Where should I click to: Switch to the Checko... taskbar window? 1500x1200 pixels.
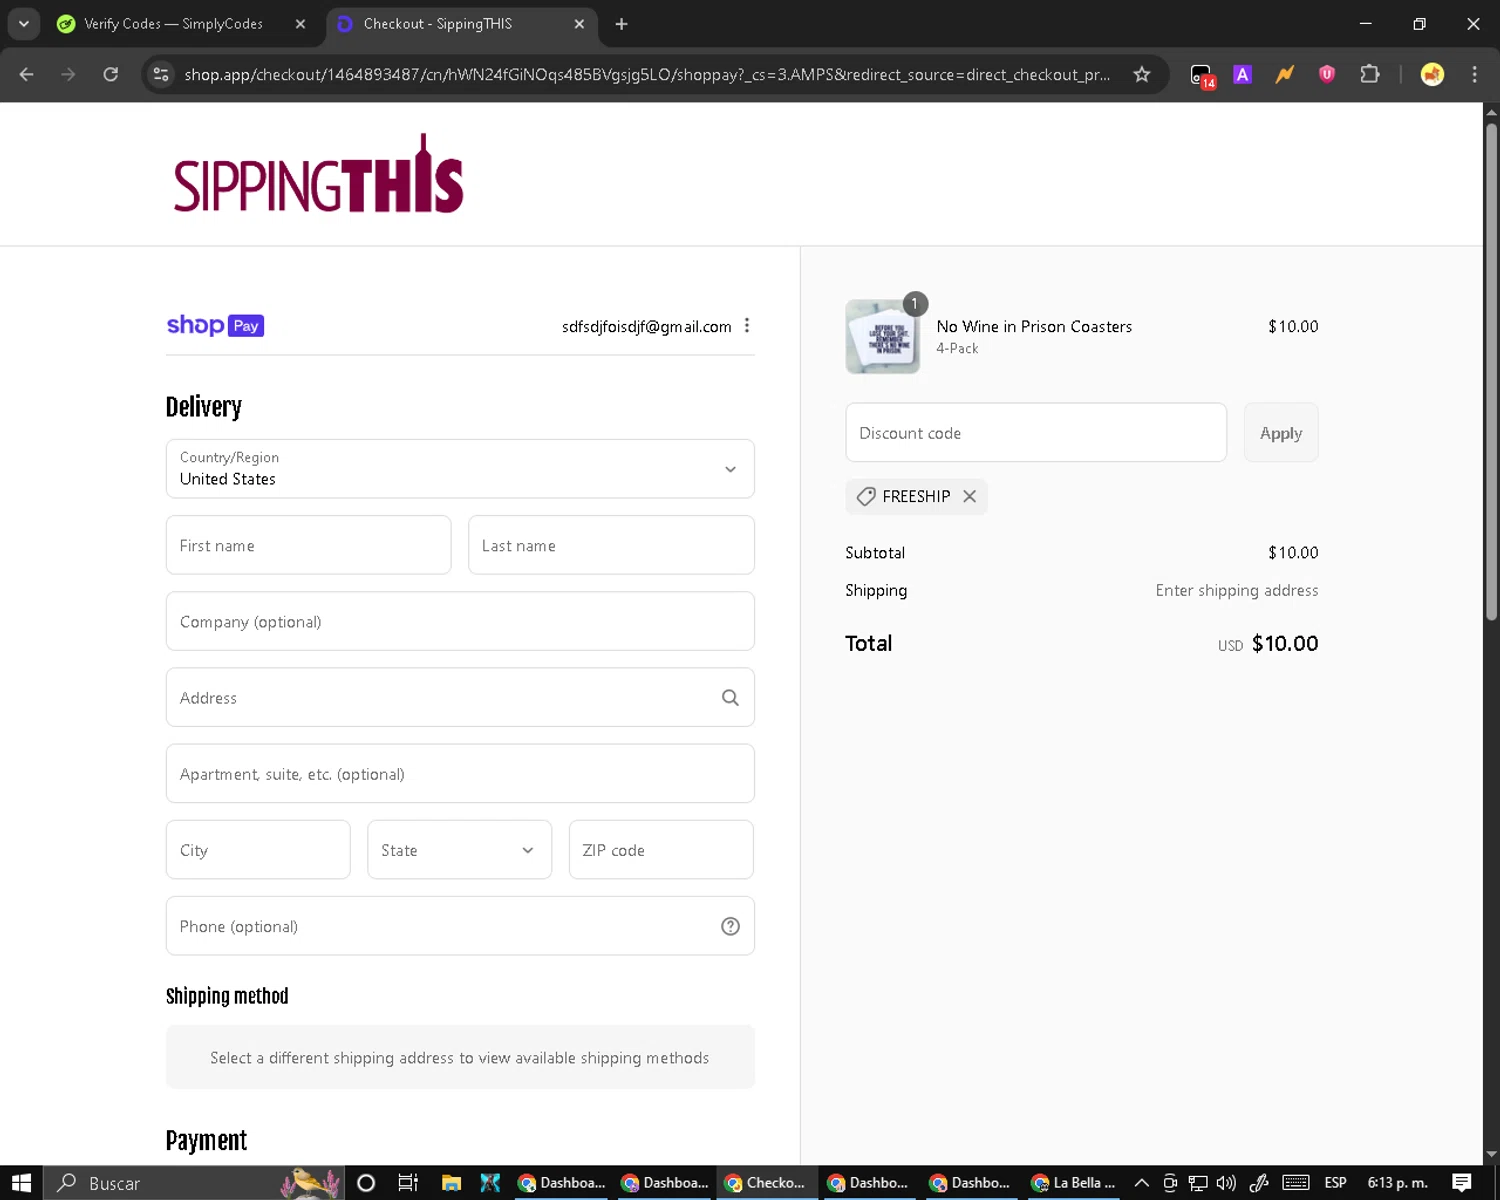coord(766,1183)
